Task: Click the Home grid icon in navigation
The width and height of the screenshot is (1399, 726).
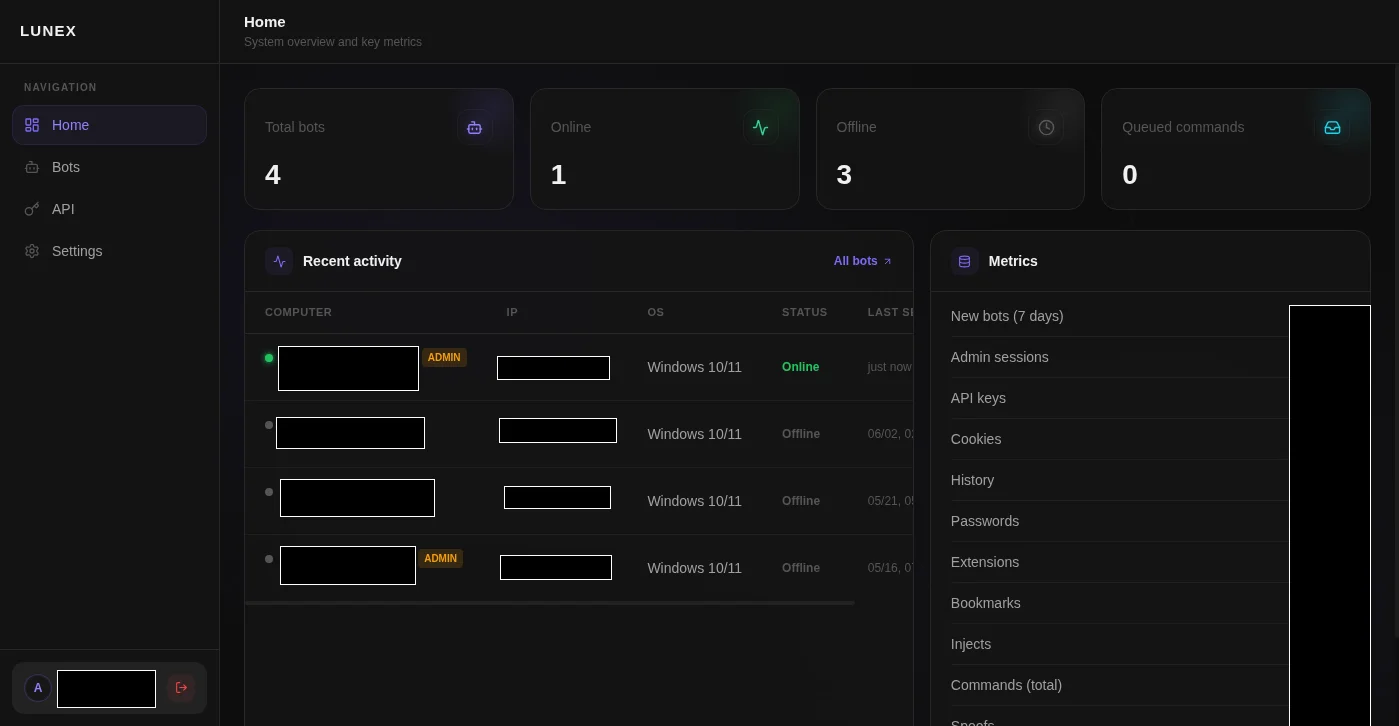Action: [x=32, y=125]
